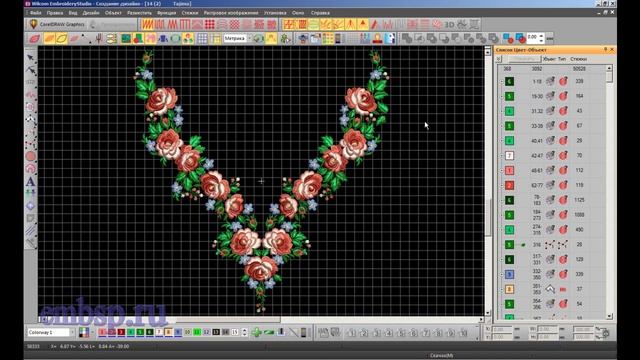Click the green tree icon after Метрика
This screenshot has width=640, height=360.
285,39
